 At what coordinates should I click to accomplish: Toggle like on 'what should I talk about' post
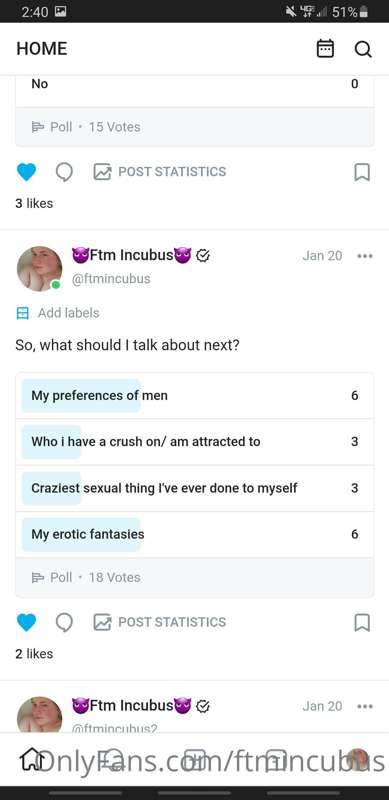pyautogui.click(x=26, y=622)
